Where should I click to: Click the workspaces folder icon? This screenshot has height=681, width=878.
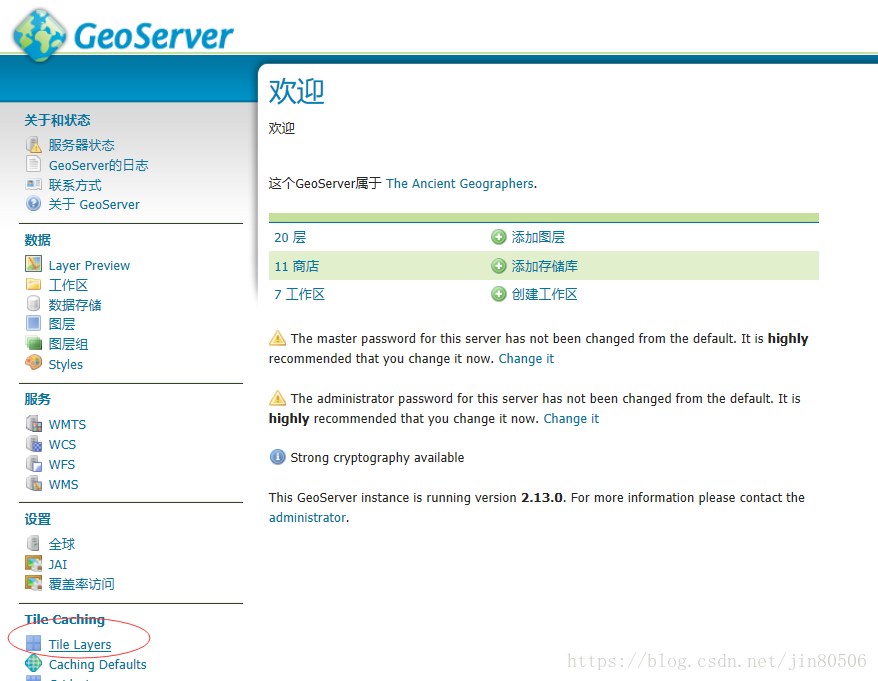34,284
